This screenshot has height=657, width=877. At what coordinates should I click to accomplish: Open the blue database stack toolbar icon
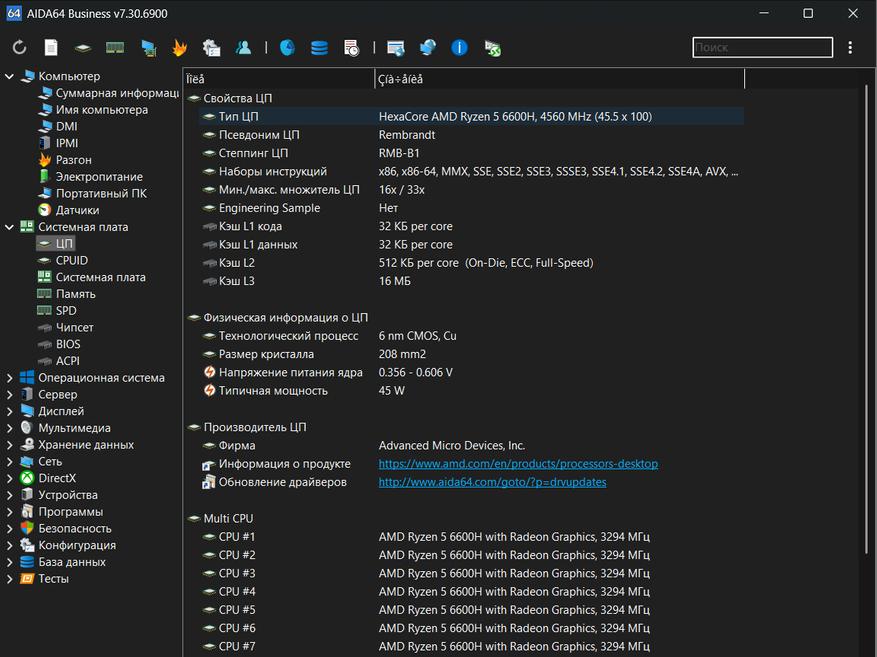[x=319, y=48]
